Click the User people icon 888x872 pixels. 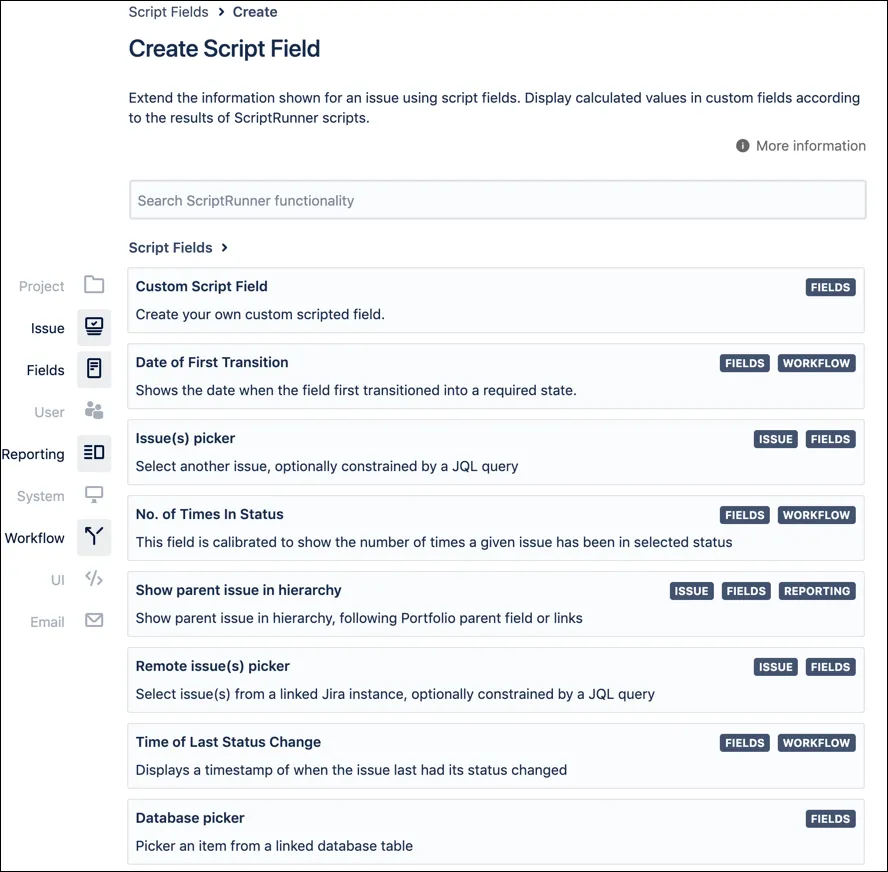tap(94, 411)
